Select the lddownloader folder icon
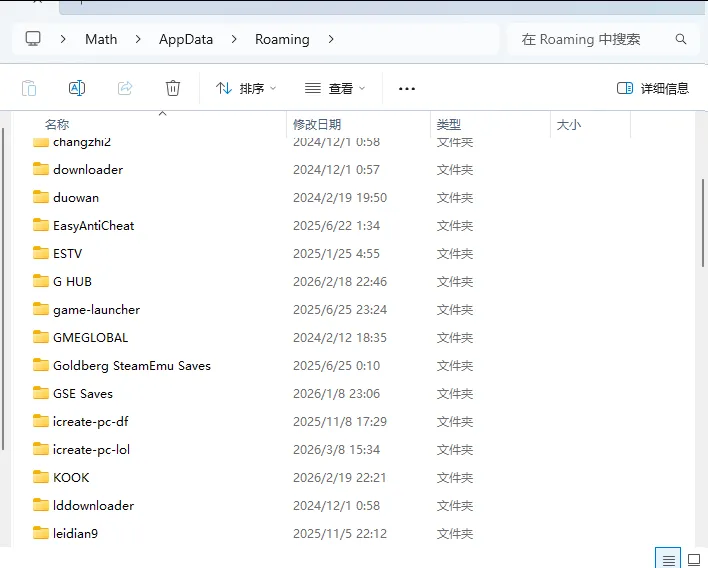Screen dimensions: 708x568 click(x=41, y=505)
